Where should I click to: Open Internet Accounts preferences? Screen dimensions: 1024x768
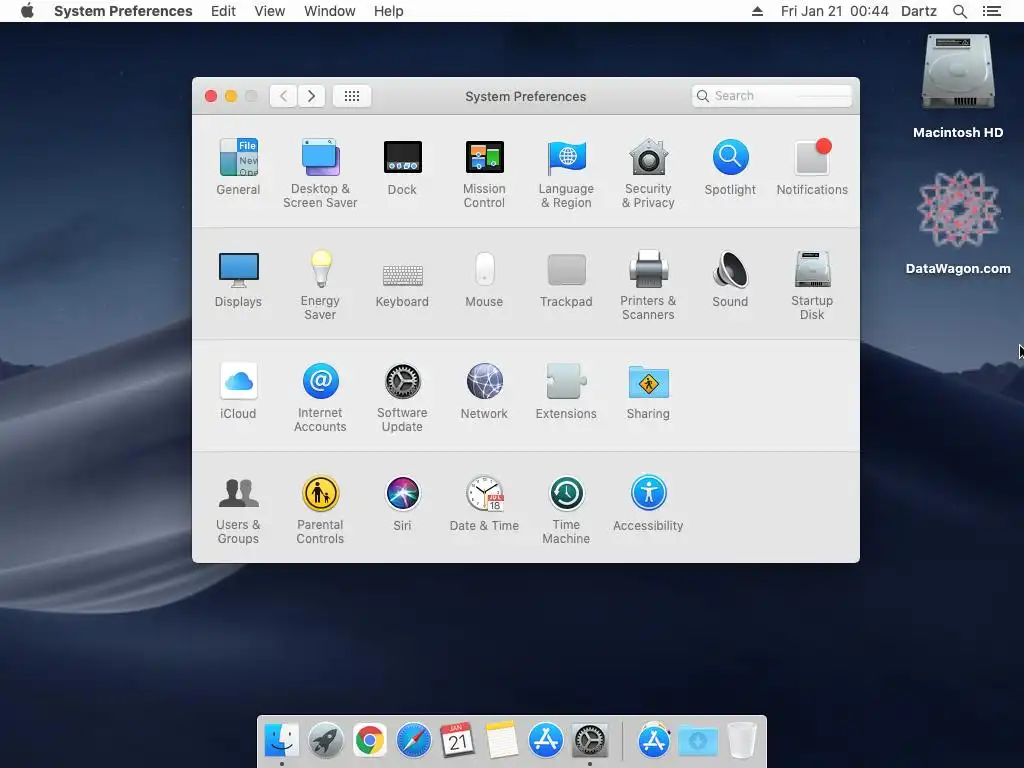tap(320, 397)
